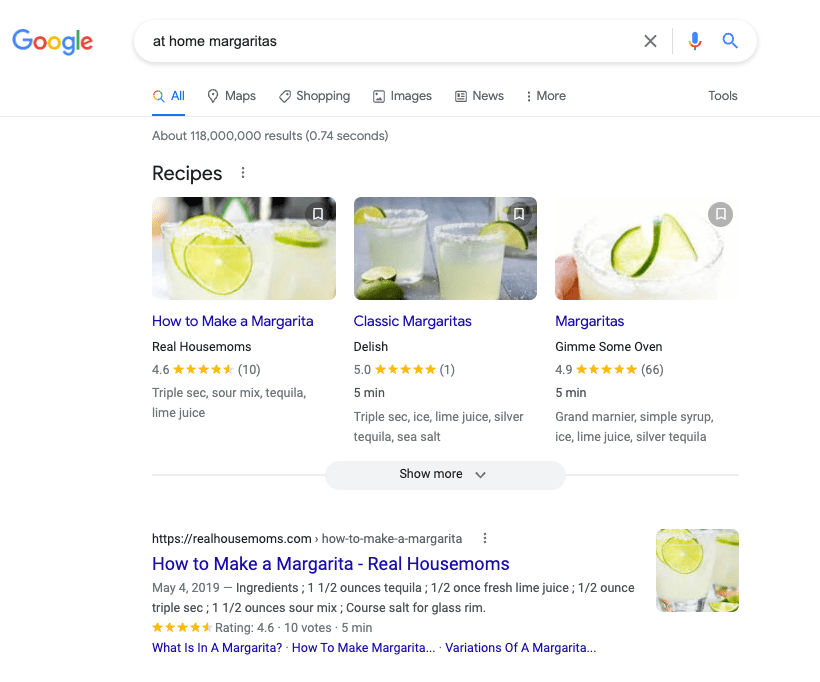Clear the search box with the X icon
820x682 pixels.
pyautogui.click(x=650, y=41)
